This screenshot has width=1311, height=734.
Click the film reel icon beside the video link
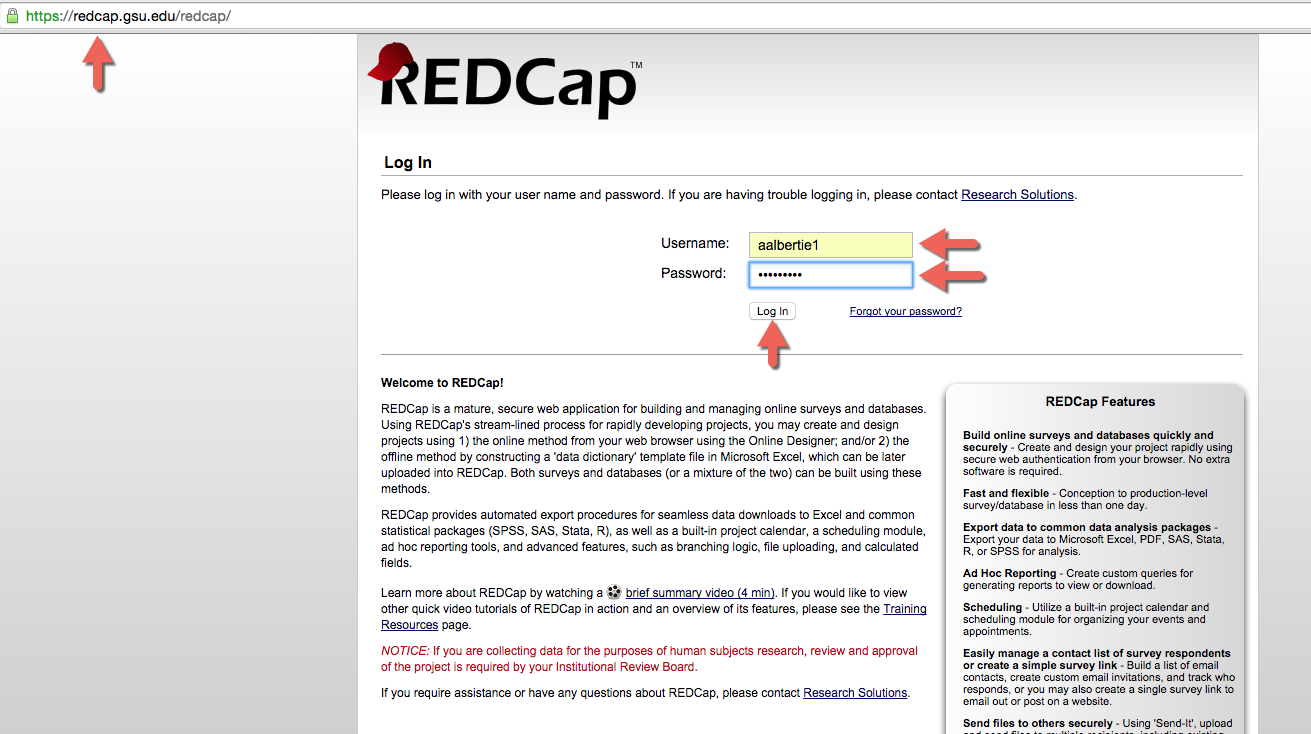pos(614,592)
